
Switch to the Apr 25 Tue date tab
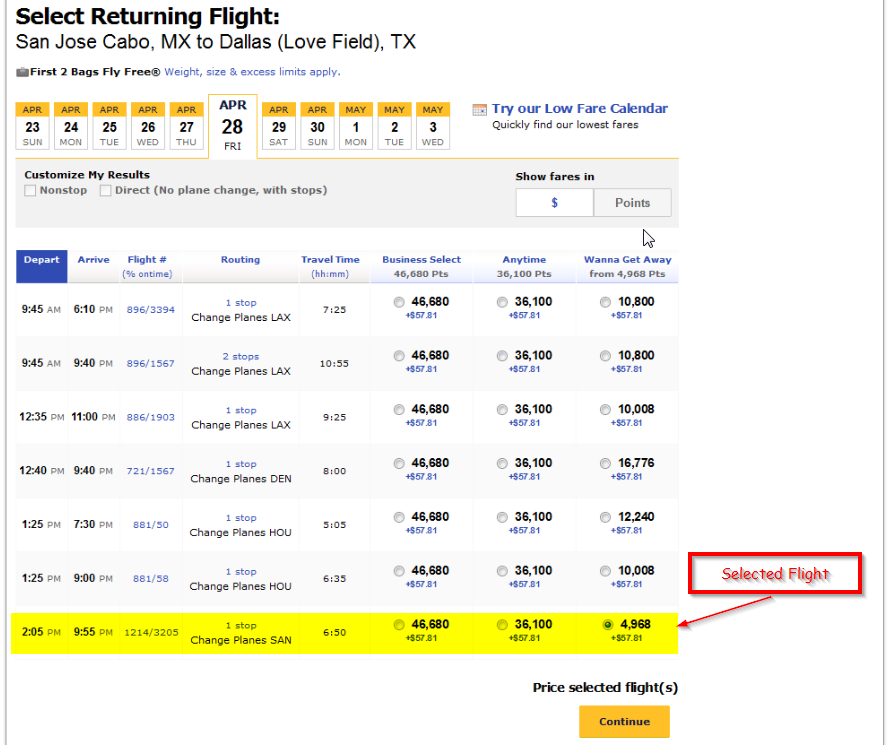[110, 125]
